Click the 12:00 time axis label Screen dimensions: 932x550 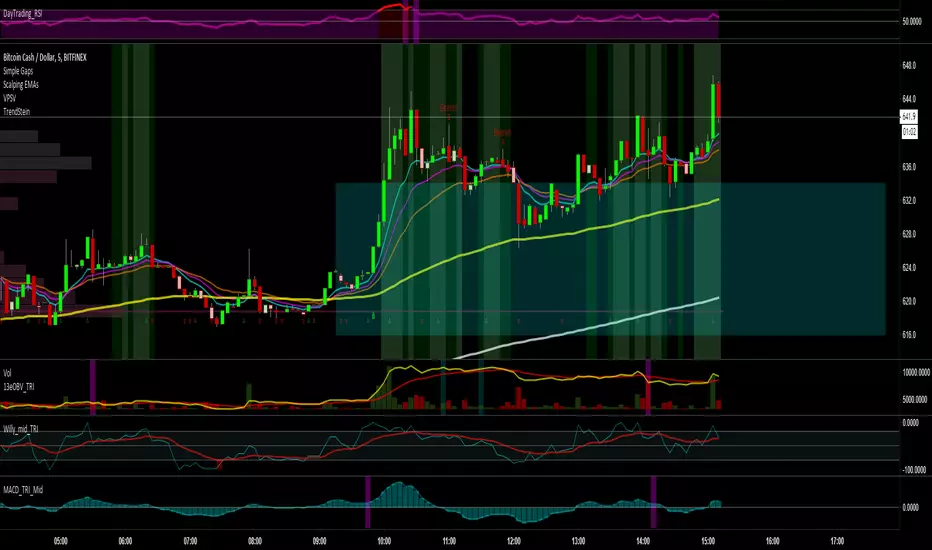[x=514, y=541]
